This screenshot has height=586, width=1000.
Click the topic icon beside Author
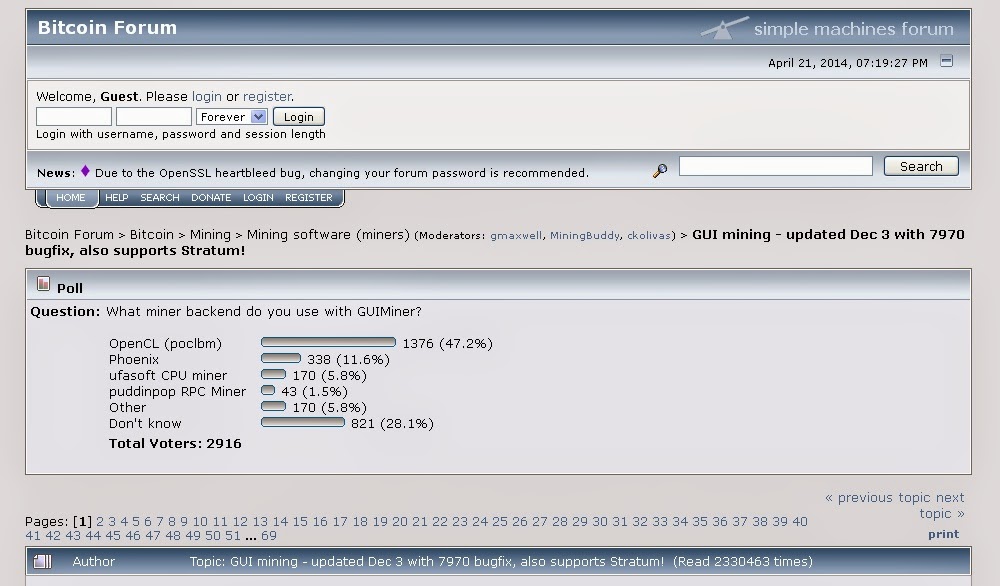coord(43,561)
